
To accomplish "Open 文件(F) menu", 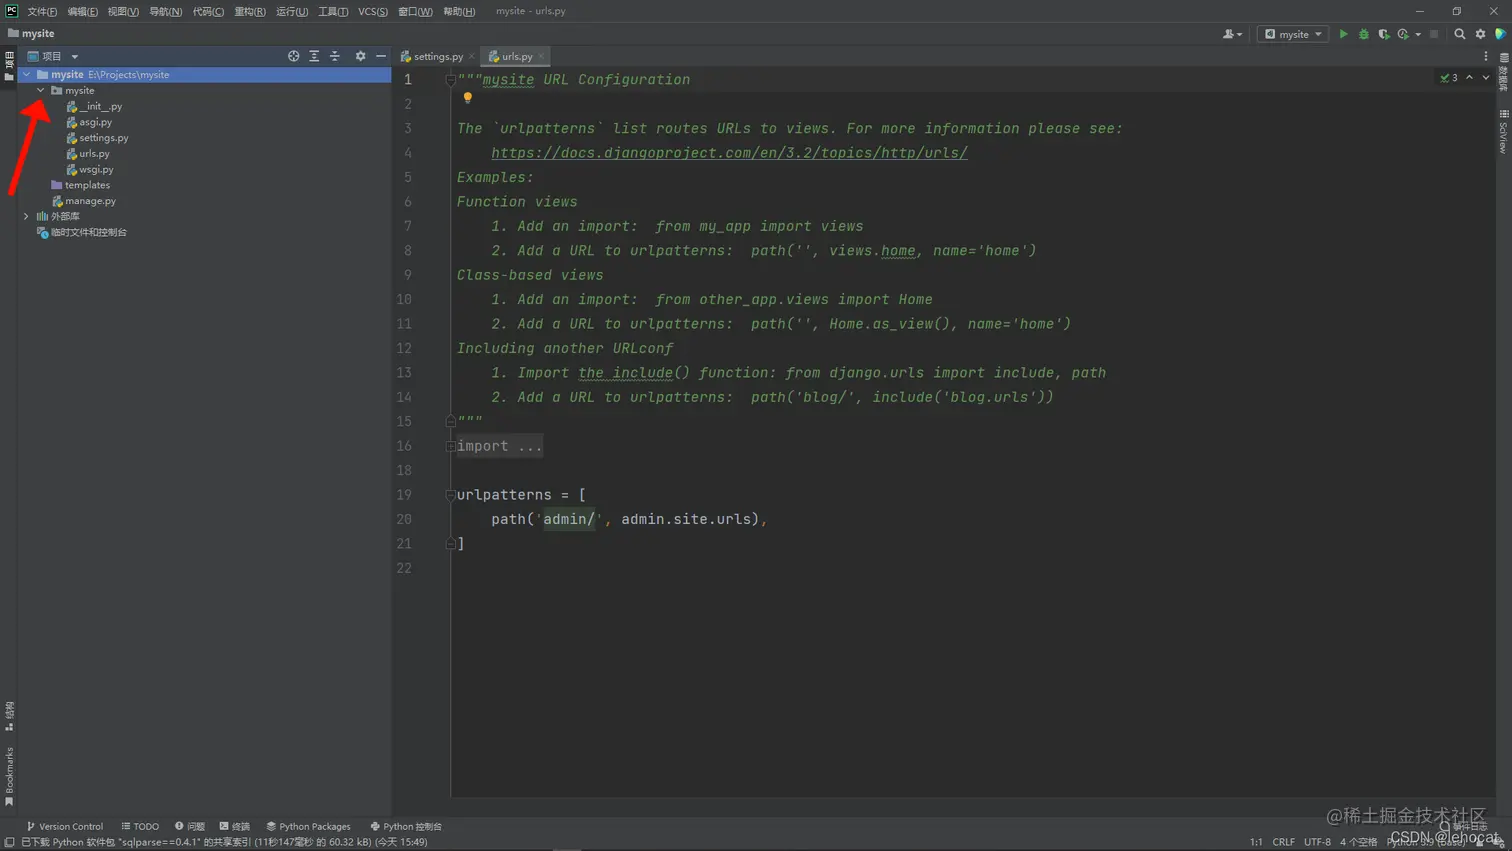I will (x=42, y=11).
